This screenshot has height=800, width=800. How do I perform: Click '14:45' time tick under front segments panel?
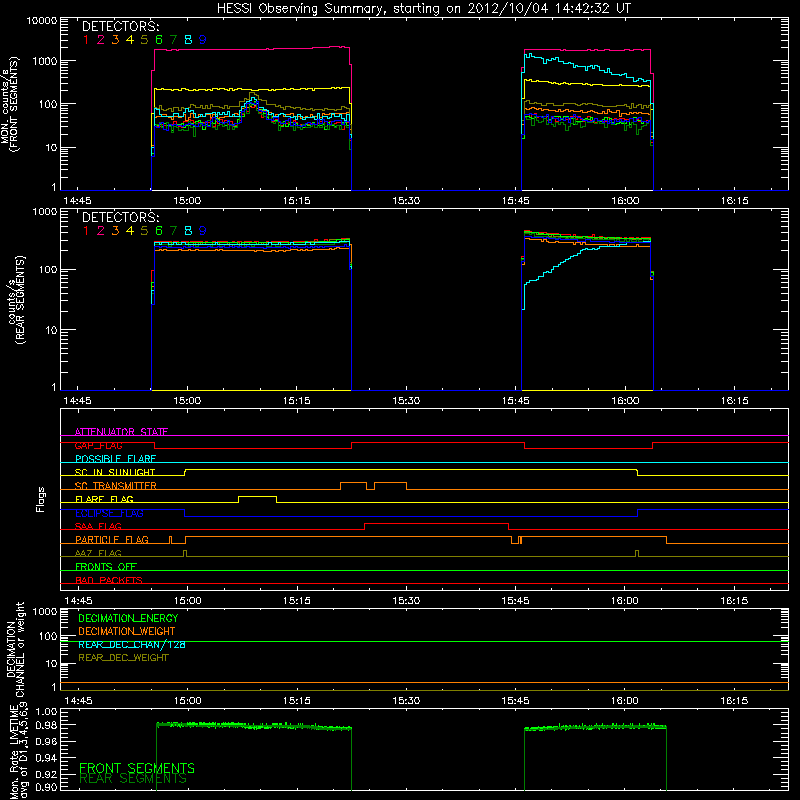[x=78, y=201]
